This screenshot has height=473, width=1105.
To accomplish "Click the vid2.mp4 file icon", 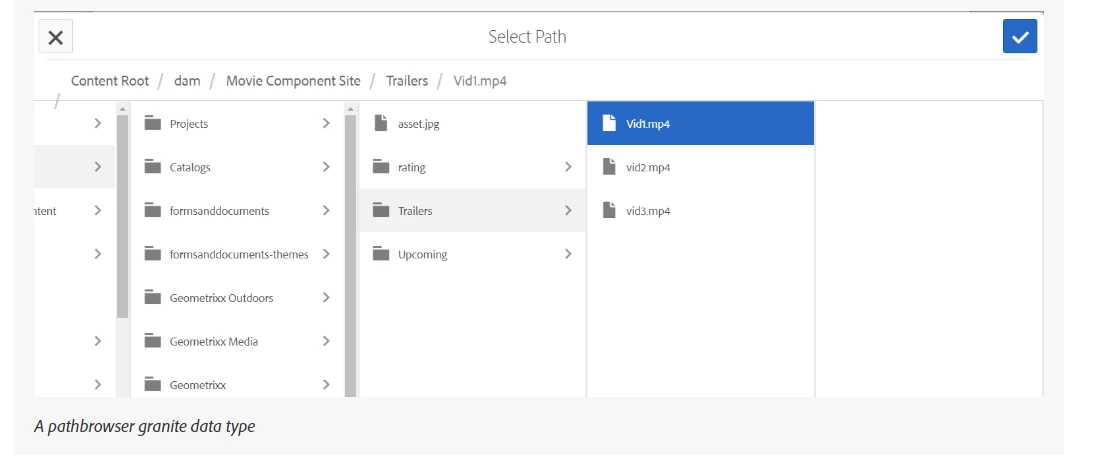I will [x=610, y=166].
